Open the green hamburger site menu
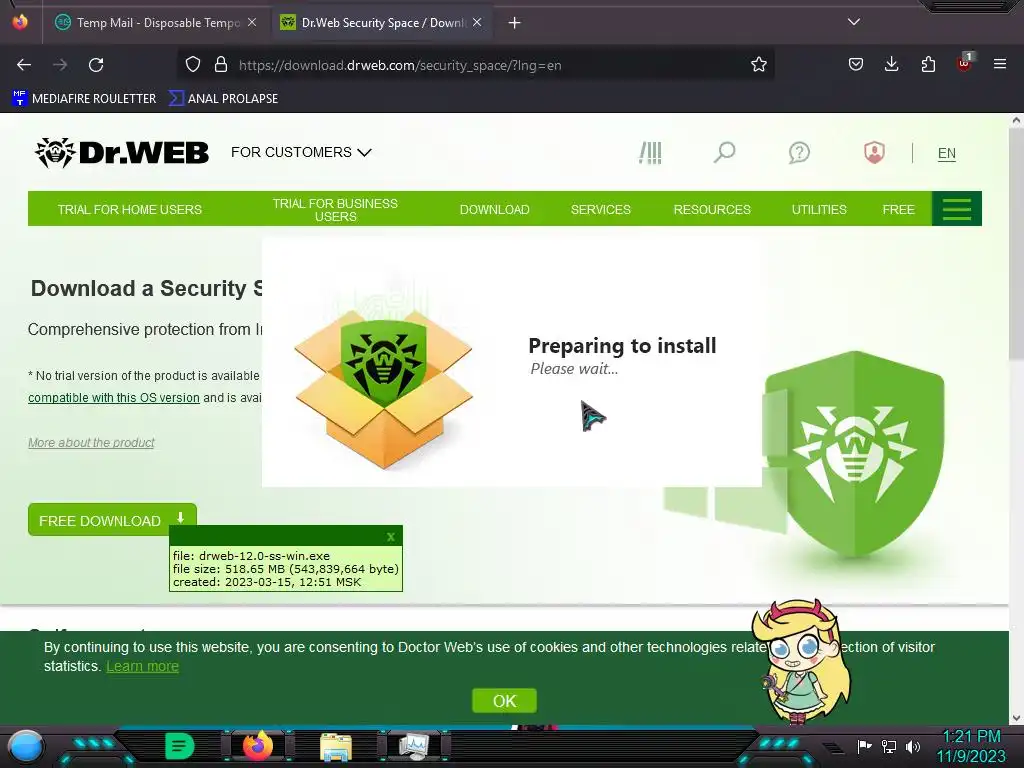1024x768 pixels. [957, 209]
